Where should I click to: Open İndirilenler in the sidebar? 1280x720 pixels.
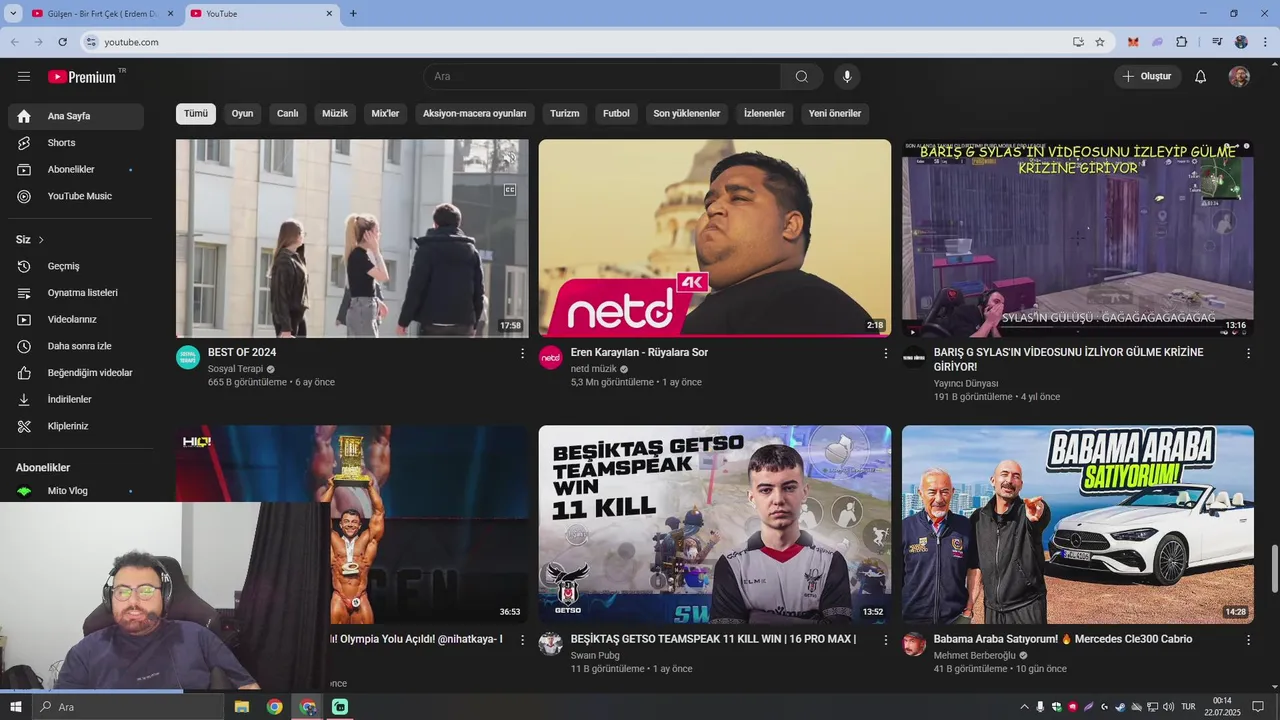click(x=76, y=399)
